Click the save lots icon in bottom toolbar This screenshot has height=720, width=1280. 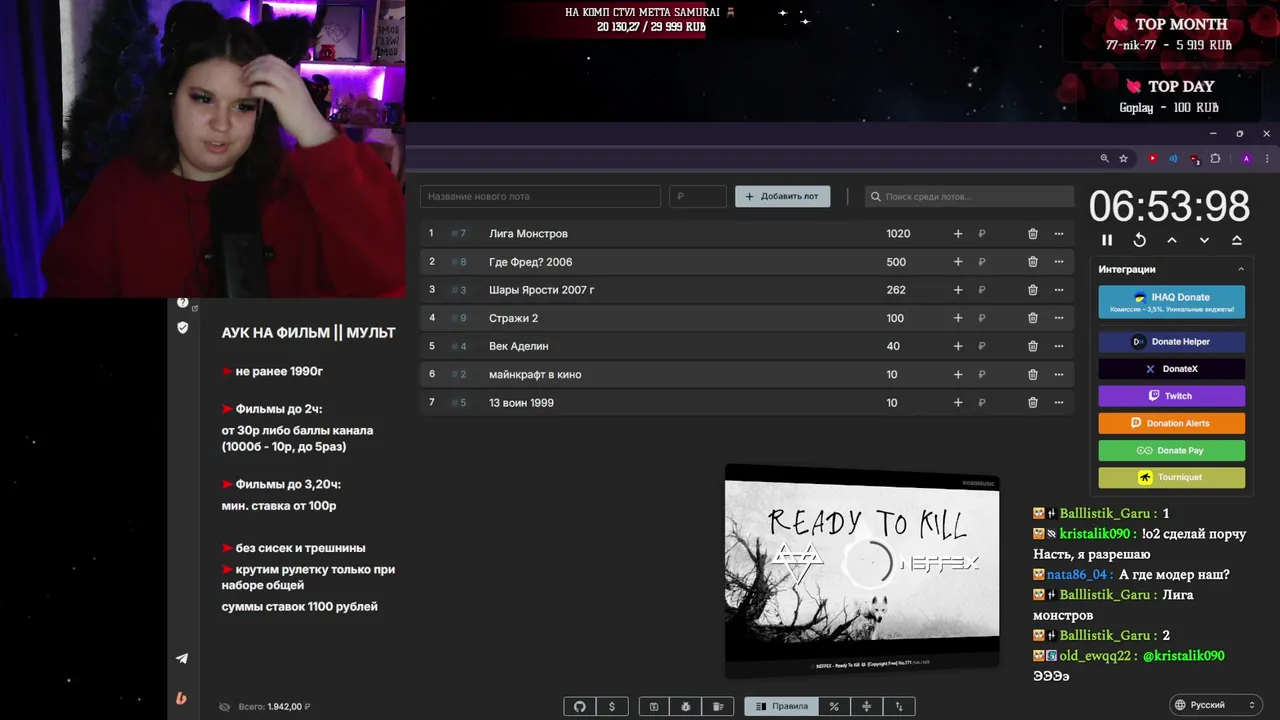pyautogui.click(x=654, y=706)
